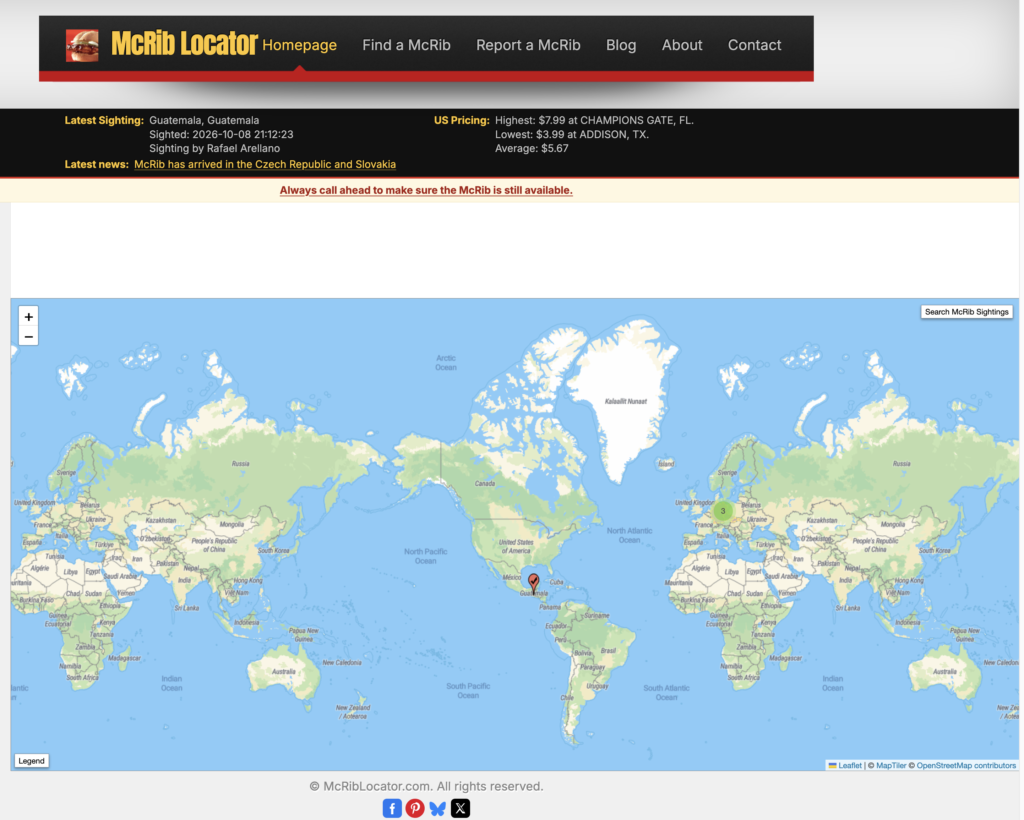The height and width of the screenshot is (820, 1024).
Task: Select the red sighting pin over Guatemala
Action: coord(534,582)
